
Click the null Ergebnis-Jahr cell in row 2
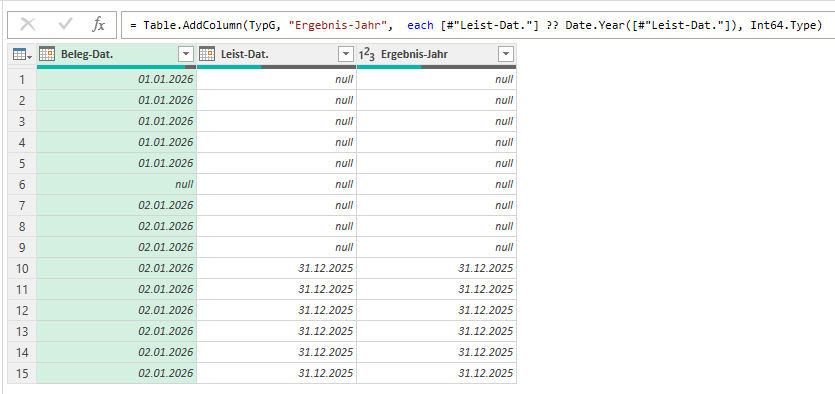pyautogui.click(x=436, y=100)
